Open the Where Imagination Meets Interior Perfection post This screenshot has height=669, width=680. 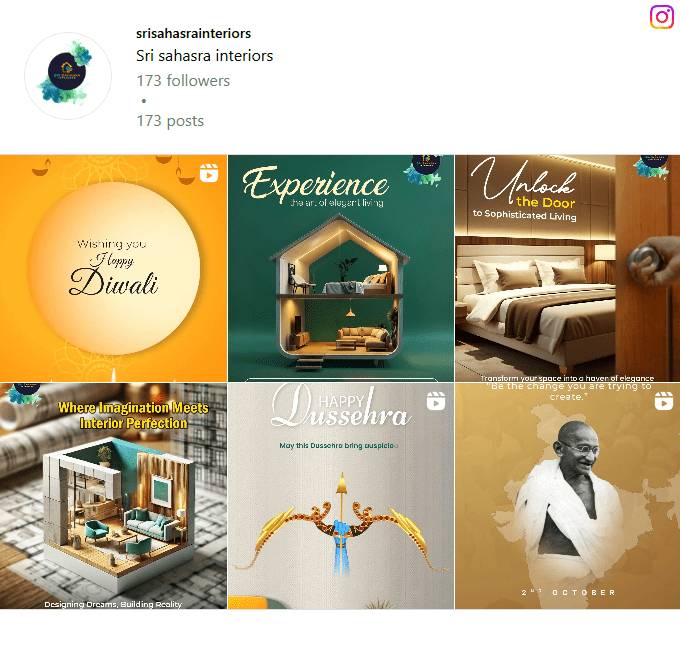(x=113, y=496)
